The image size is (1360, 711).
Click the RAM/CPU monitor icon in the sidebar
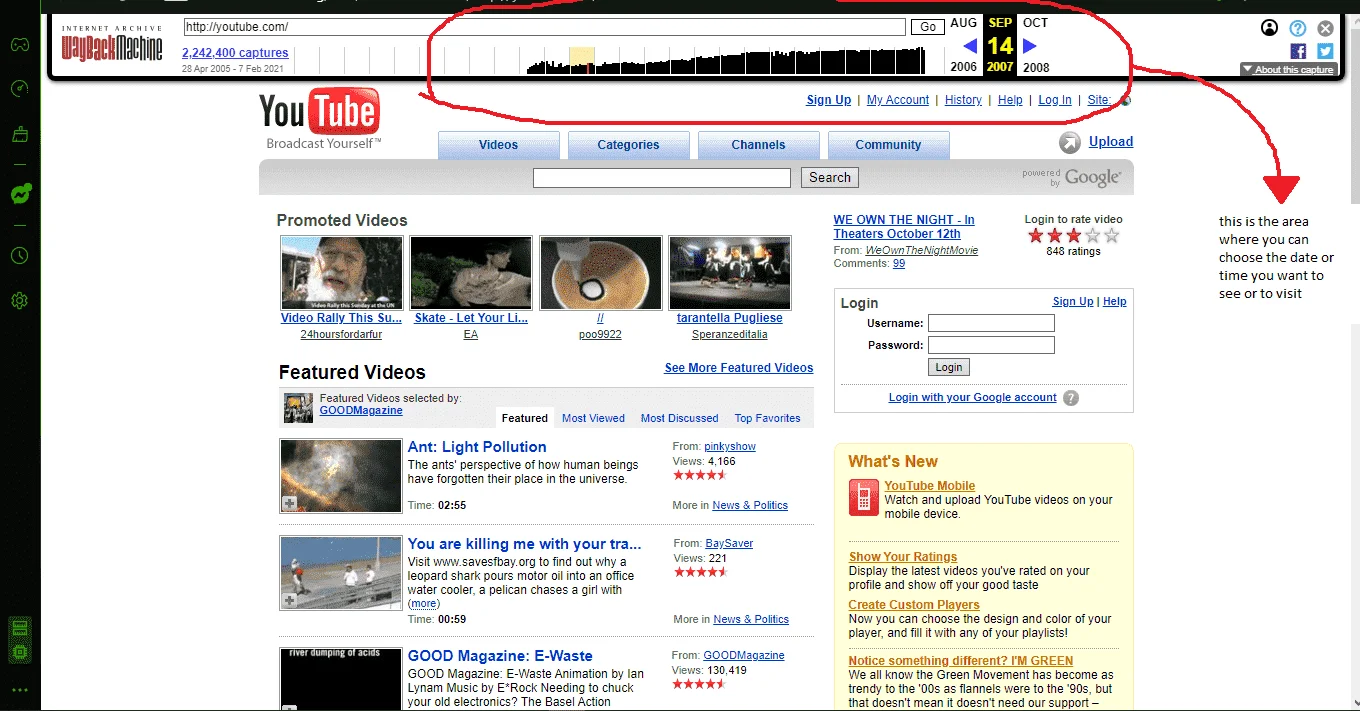click(19, 640)
